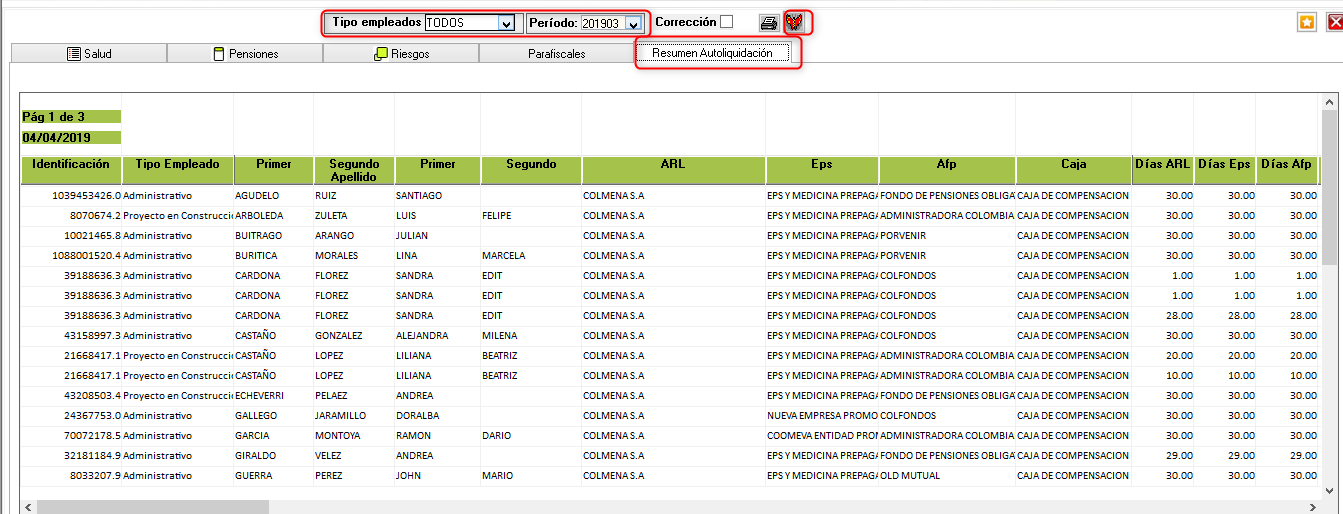Image resolution: width=1343 pixels, height=514 pixels.
Task: Click the printer icon in the toolbar
Action: [768, 23]
